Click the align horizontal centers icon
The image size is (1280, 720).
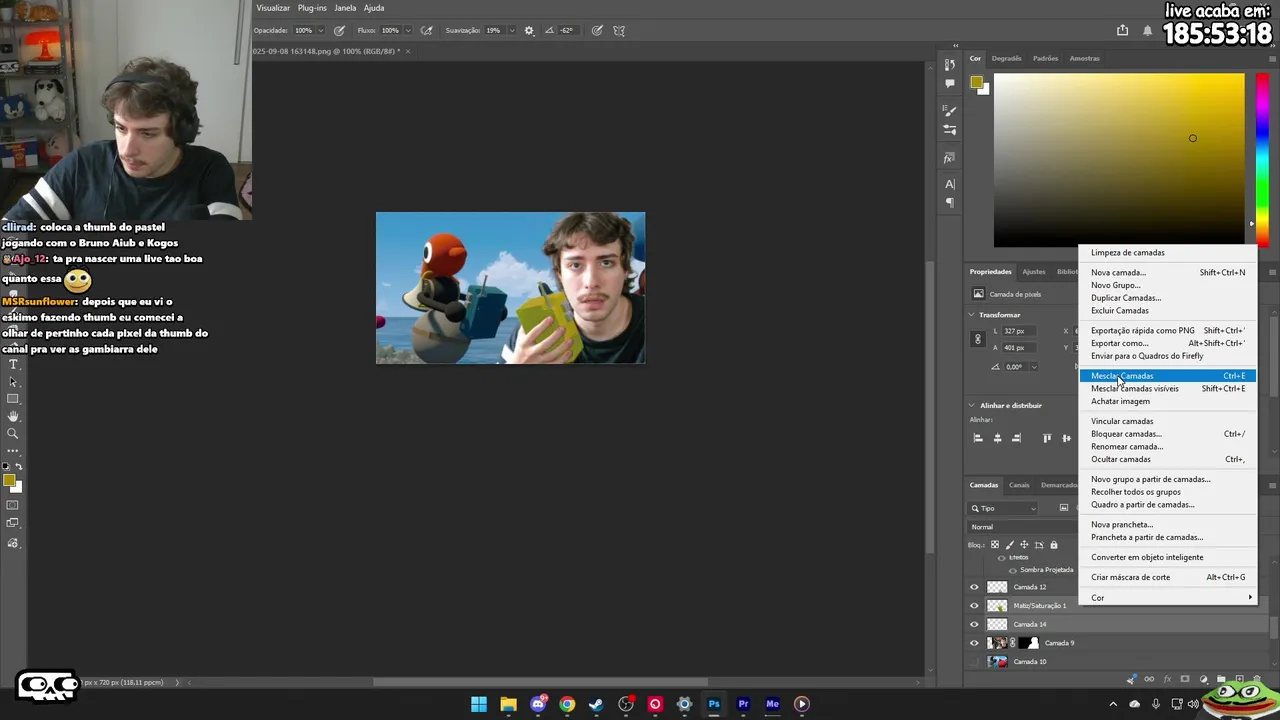tap(997, 438)
